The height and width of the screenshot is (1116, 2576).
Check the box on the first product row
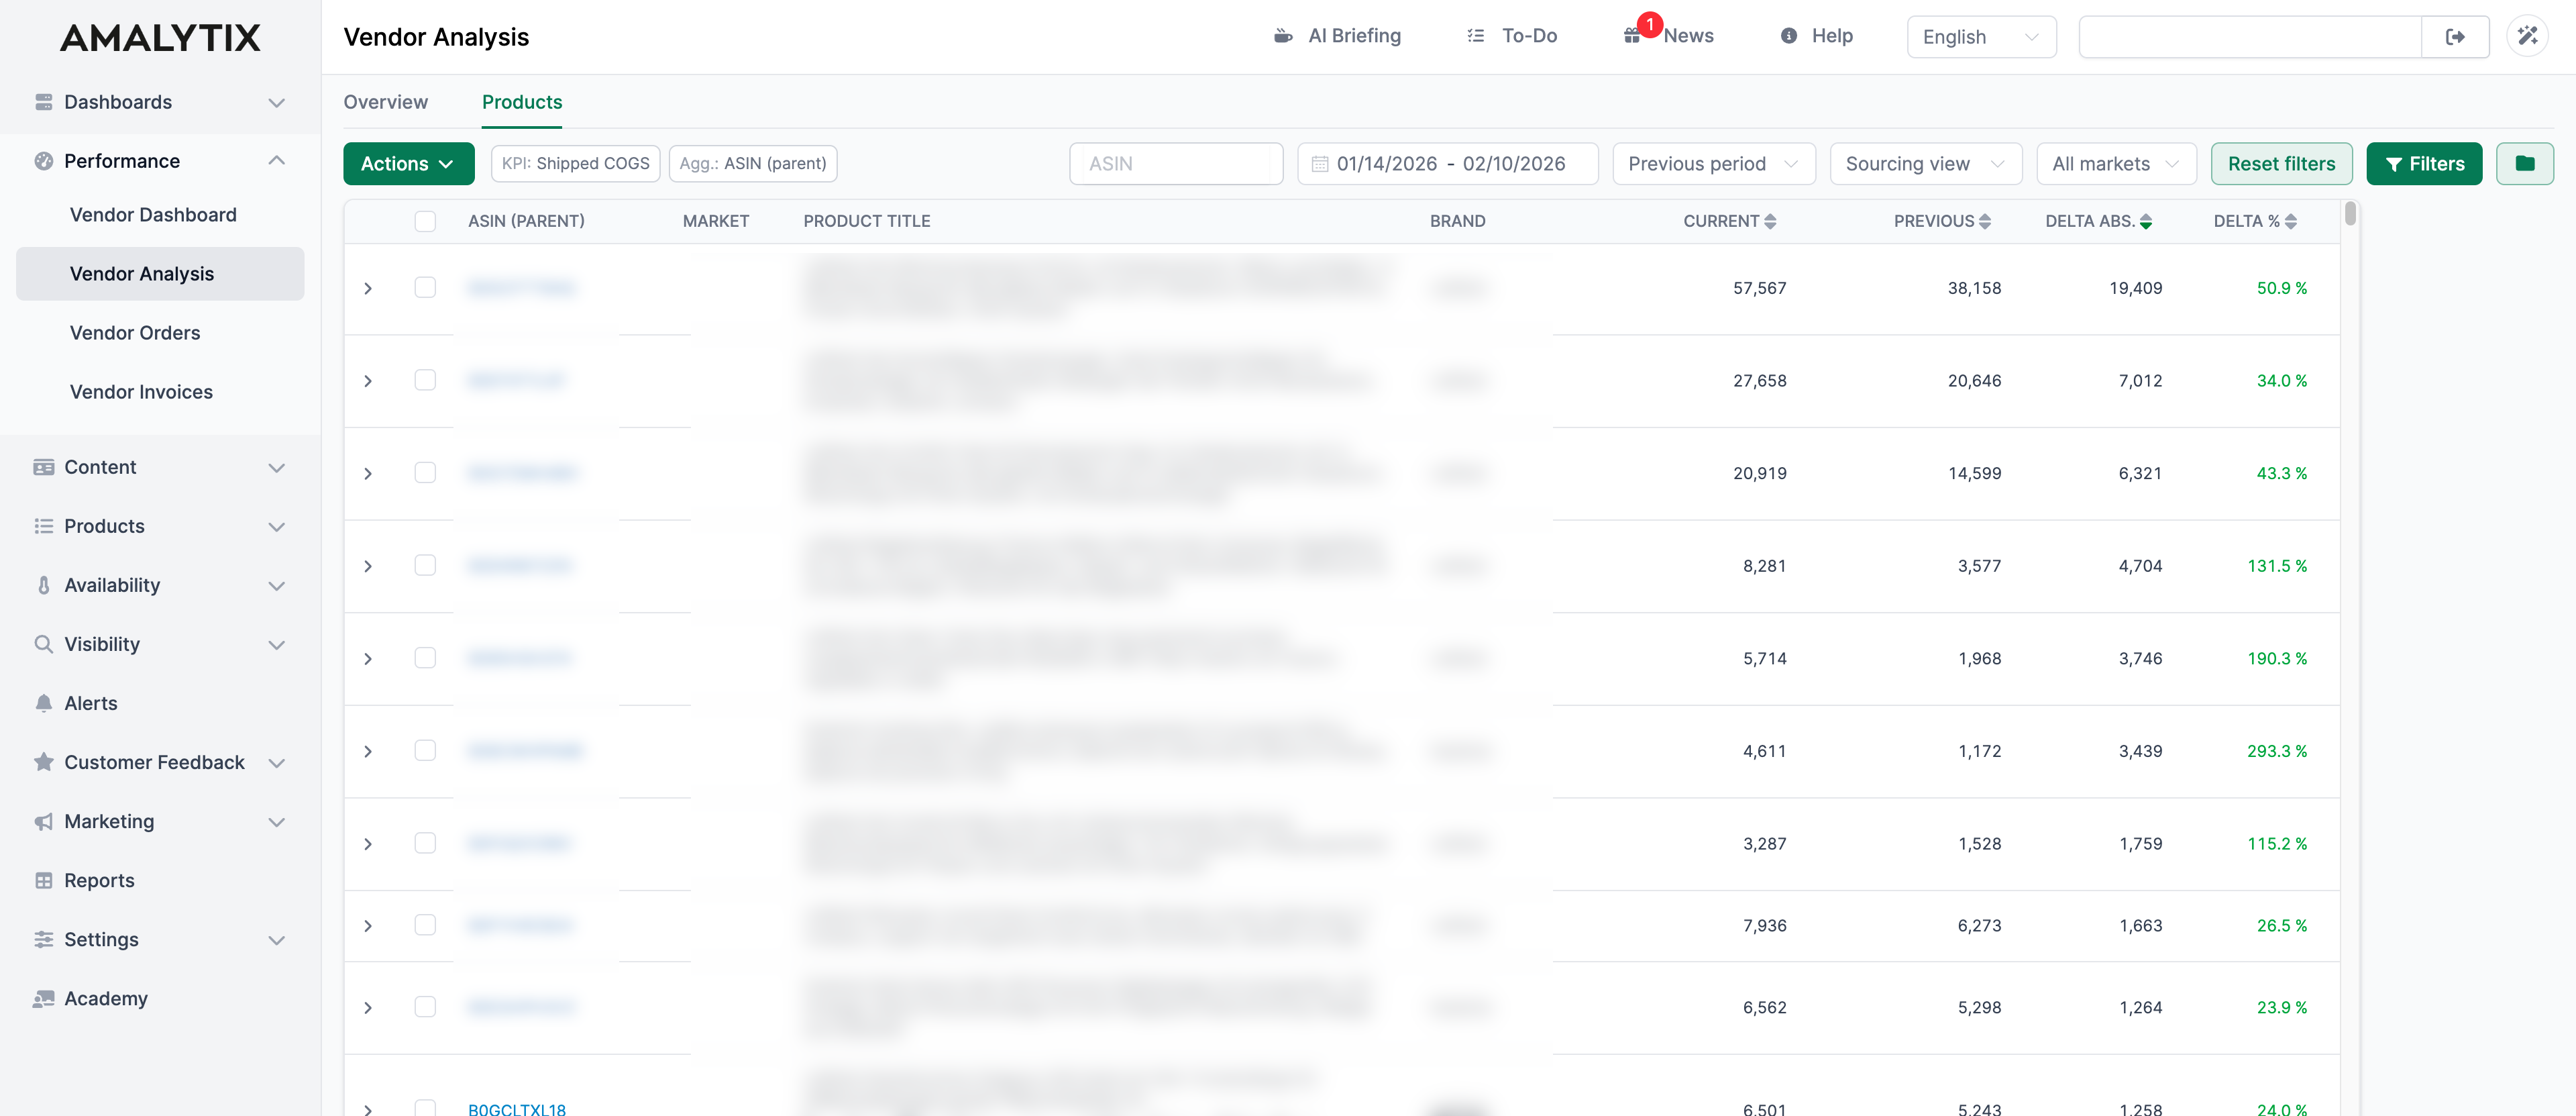[x=426, y=288]
